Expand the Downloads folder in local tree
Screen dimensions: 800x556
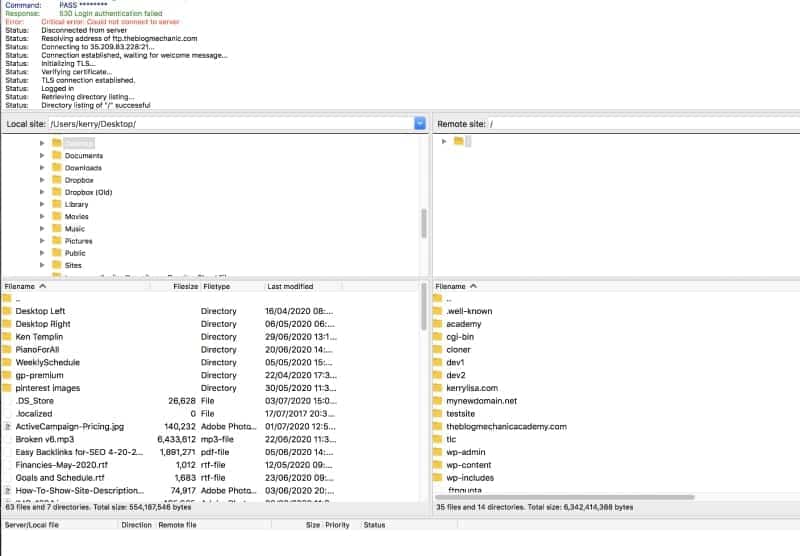click(x=42, y=168)
